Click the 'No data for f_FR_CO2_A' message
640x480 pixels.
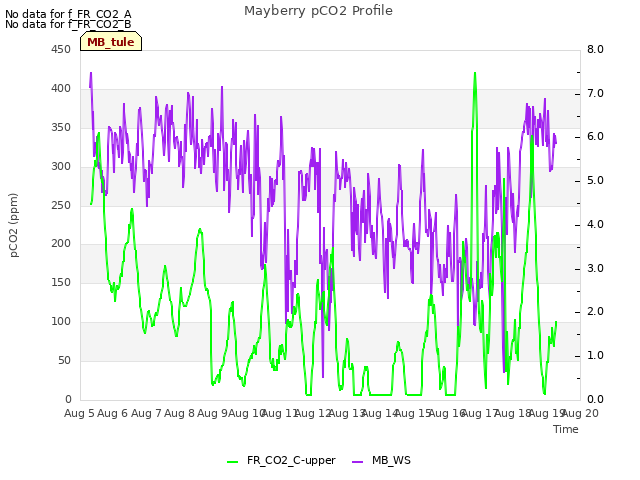tap(68, 14)
